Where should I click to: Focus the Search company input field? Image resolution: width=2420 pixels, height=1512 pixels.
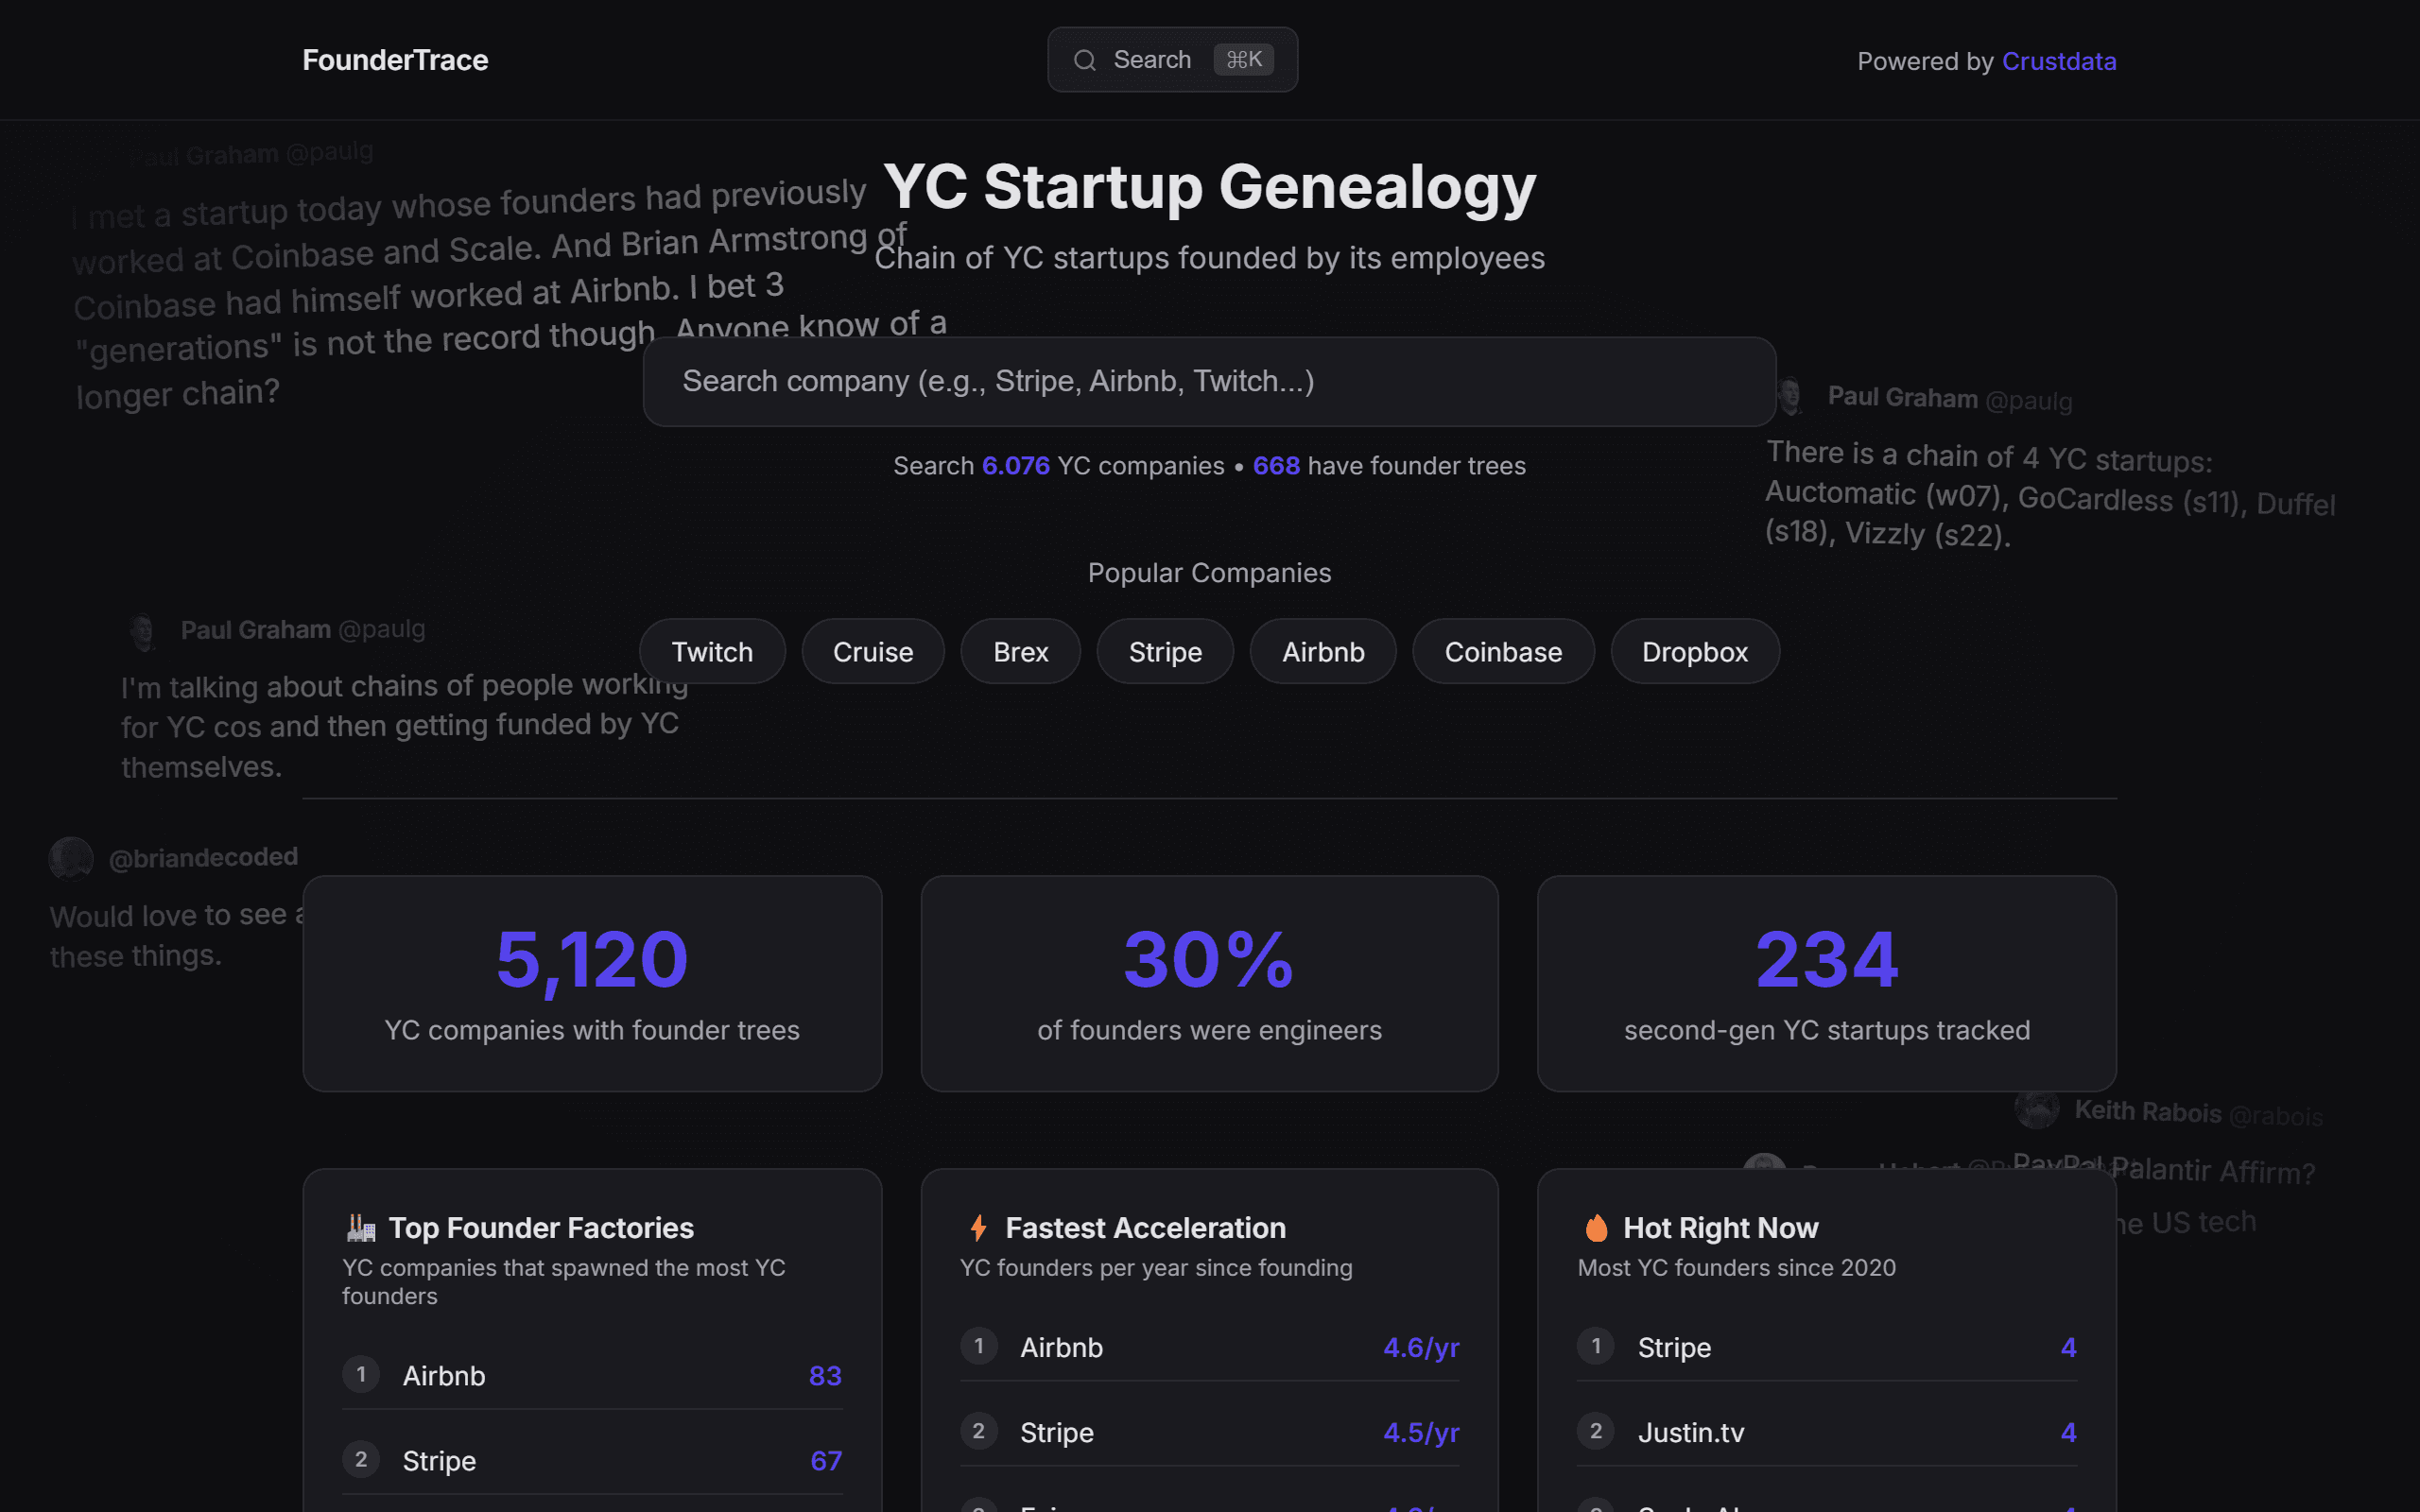point(1209,381)
